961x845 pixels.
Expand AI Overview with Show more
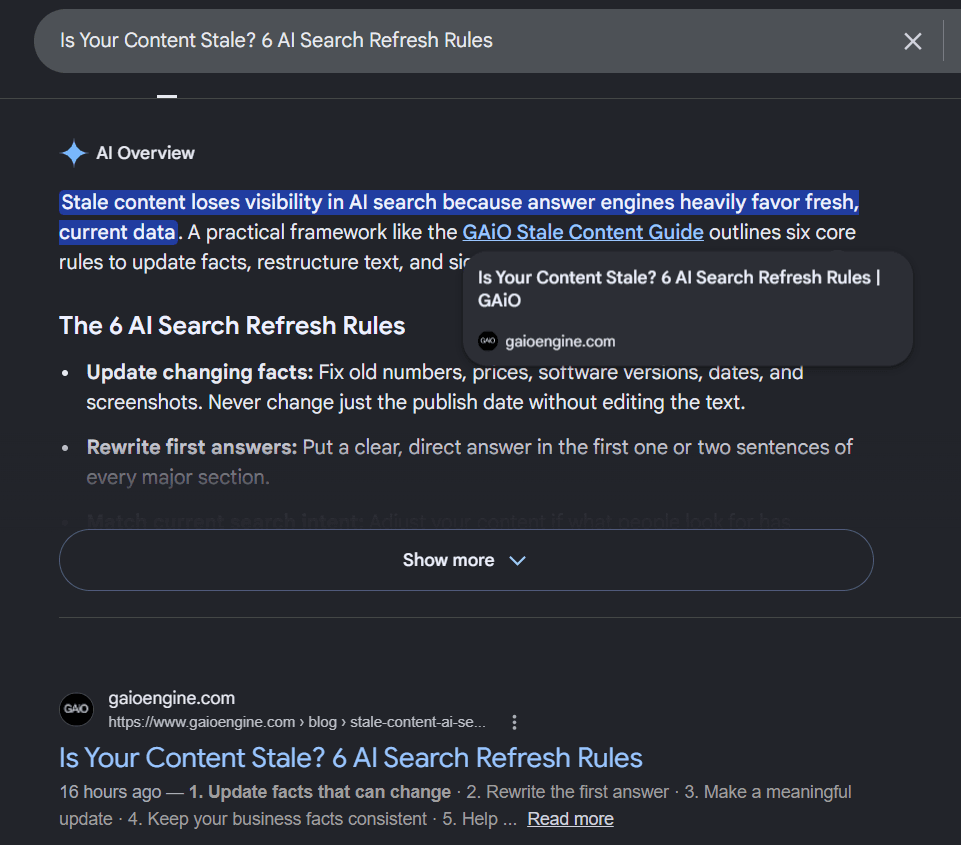coord(466,560)
